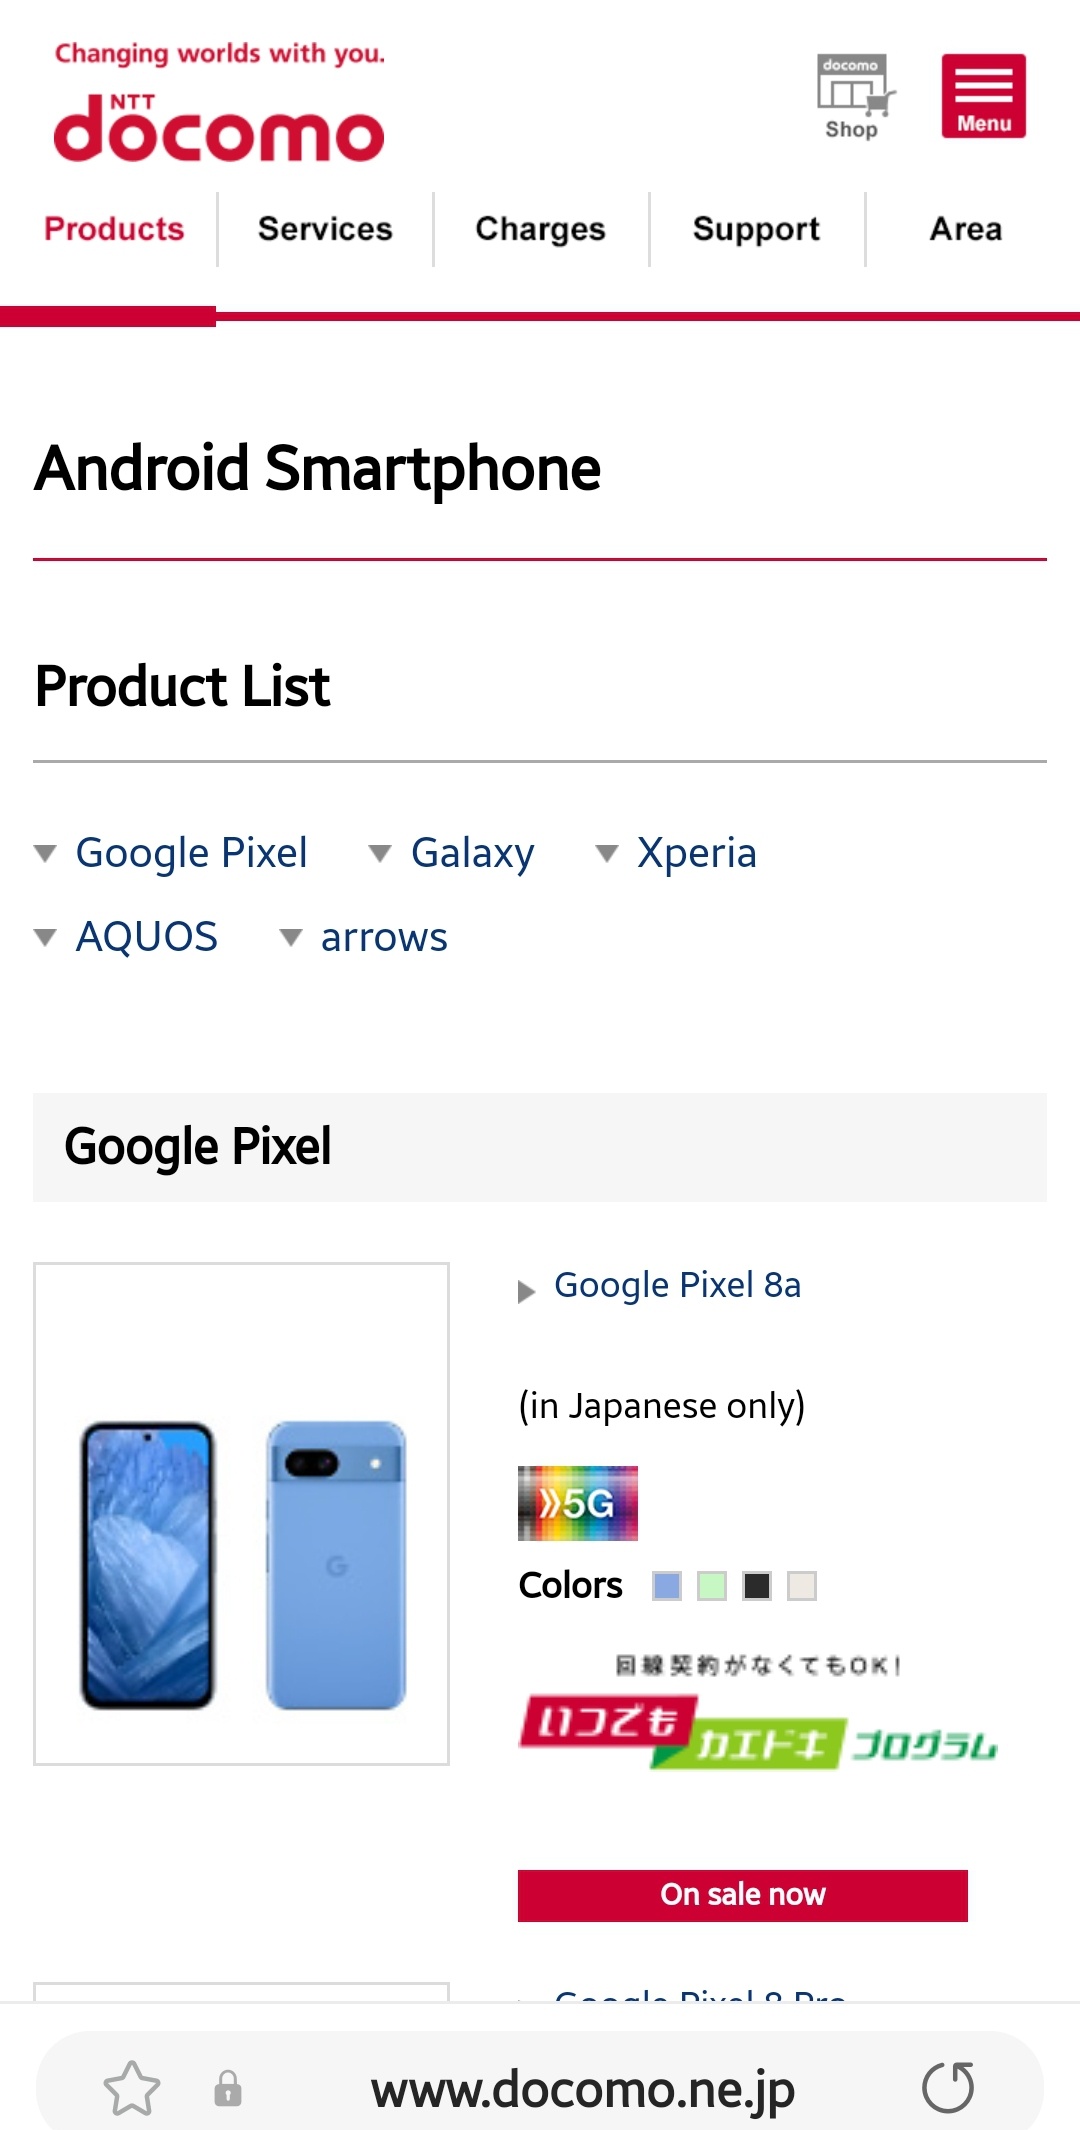Open the red hamburger Menu
This screenshot has width=1080, height=2130.
click(x=983, y=96)
